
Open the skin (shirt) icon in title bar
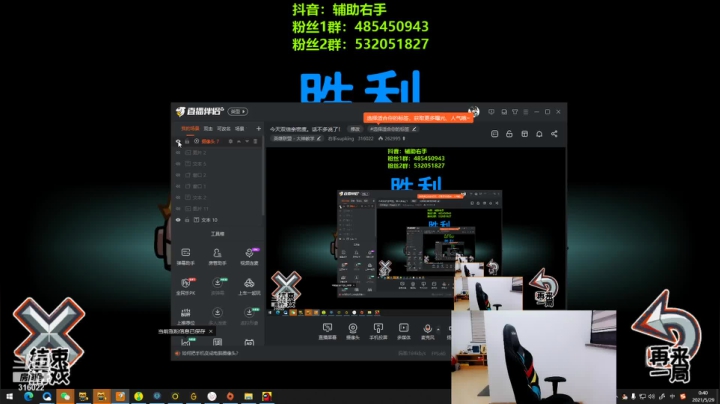click(515, 112)
